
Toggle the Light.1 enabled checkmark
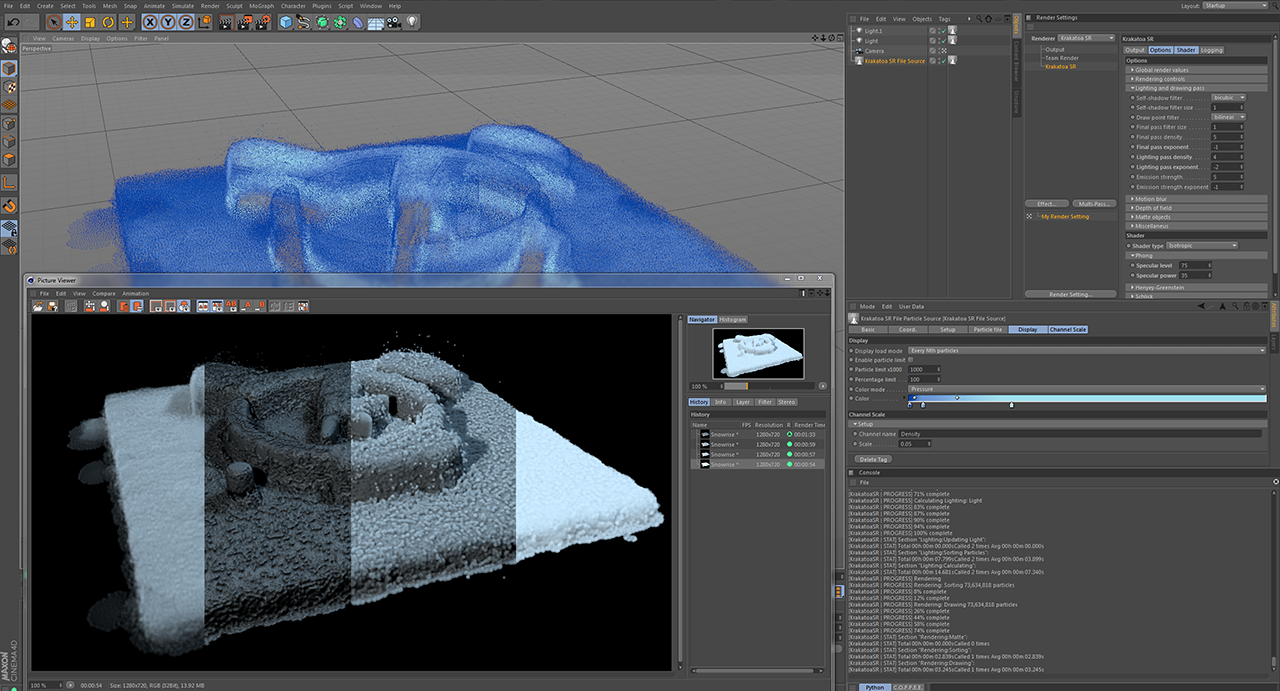pyautogui.click(x=943, y=31)
